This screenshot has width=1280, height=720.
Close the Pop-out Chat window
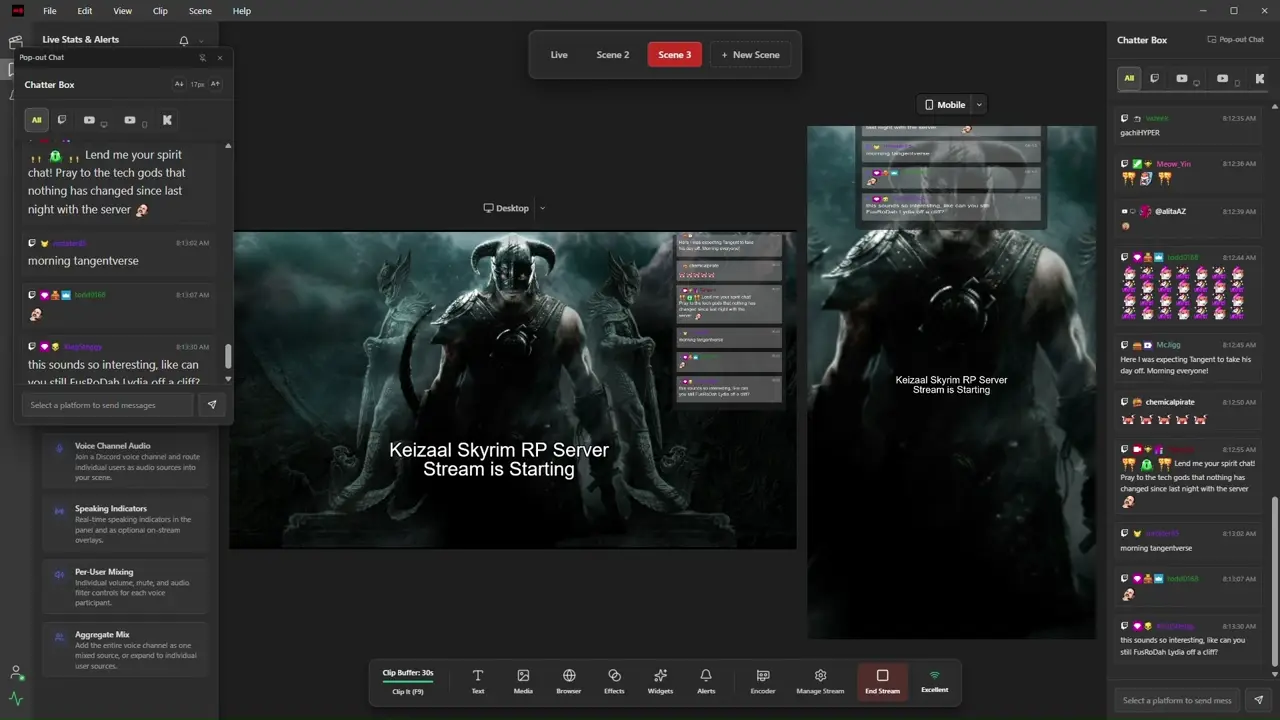[x=220, y=58]
